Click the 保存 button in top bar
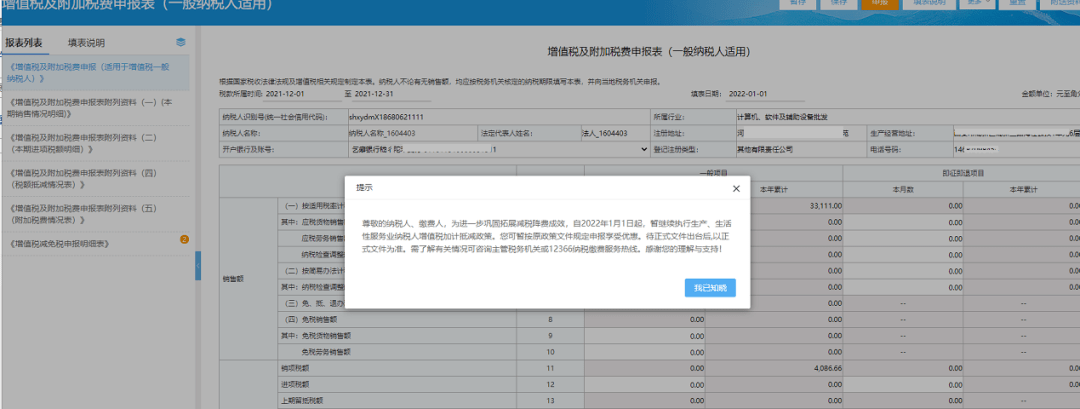 pyautogui.click(x=839, y=2)
